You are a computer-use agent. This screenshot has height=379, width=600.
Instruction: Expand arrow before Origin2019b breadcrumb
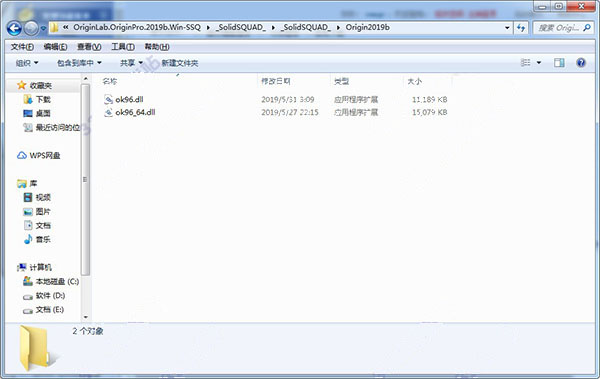coord(338,28)
